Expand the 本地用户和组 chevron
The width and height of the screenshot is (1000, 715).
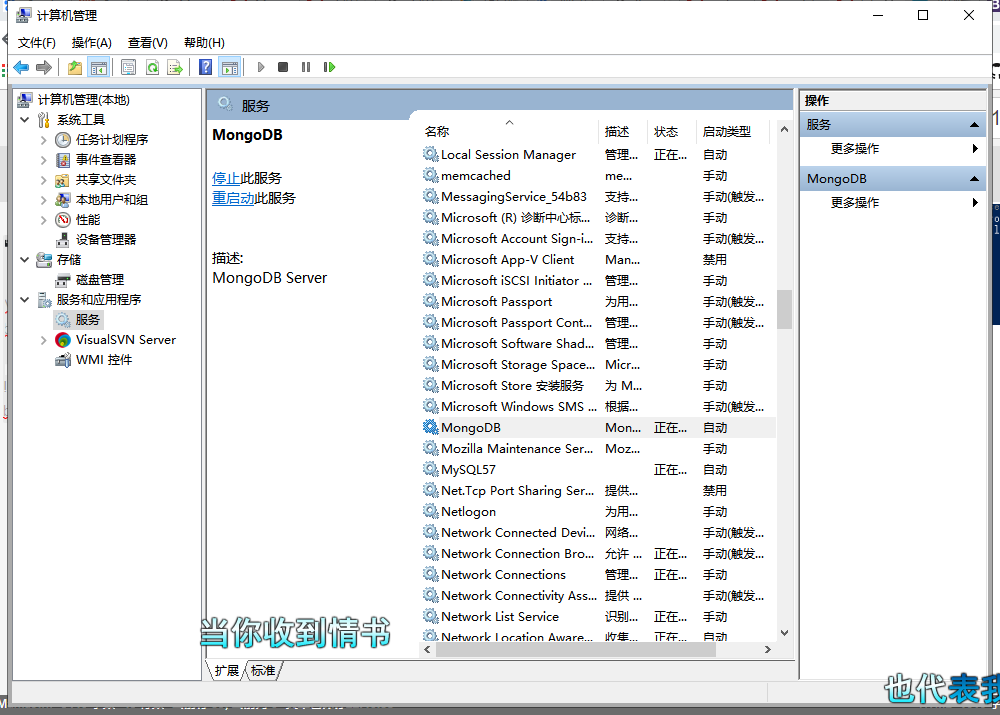click(43, 200)
